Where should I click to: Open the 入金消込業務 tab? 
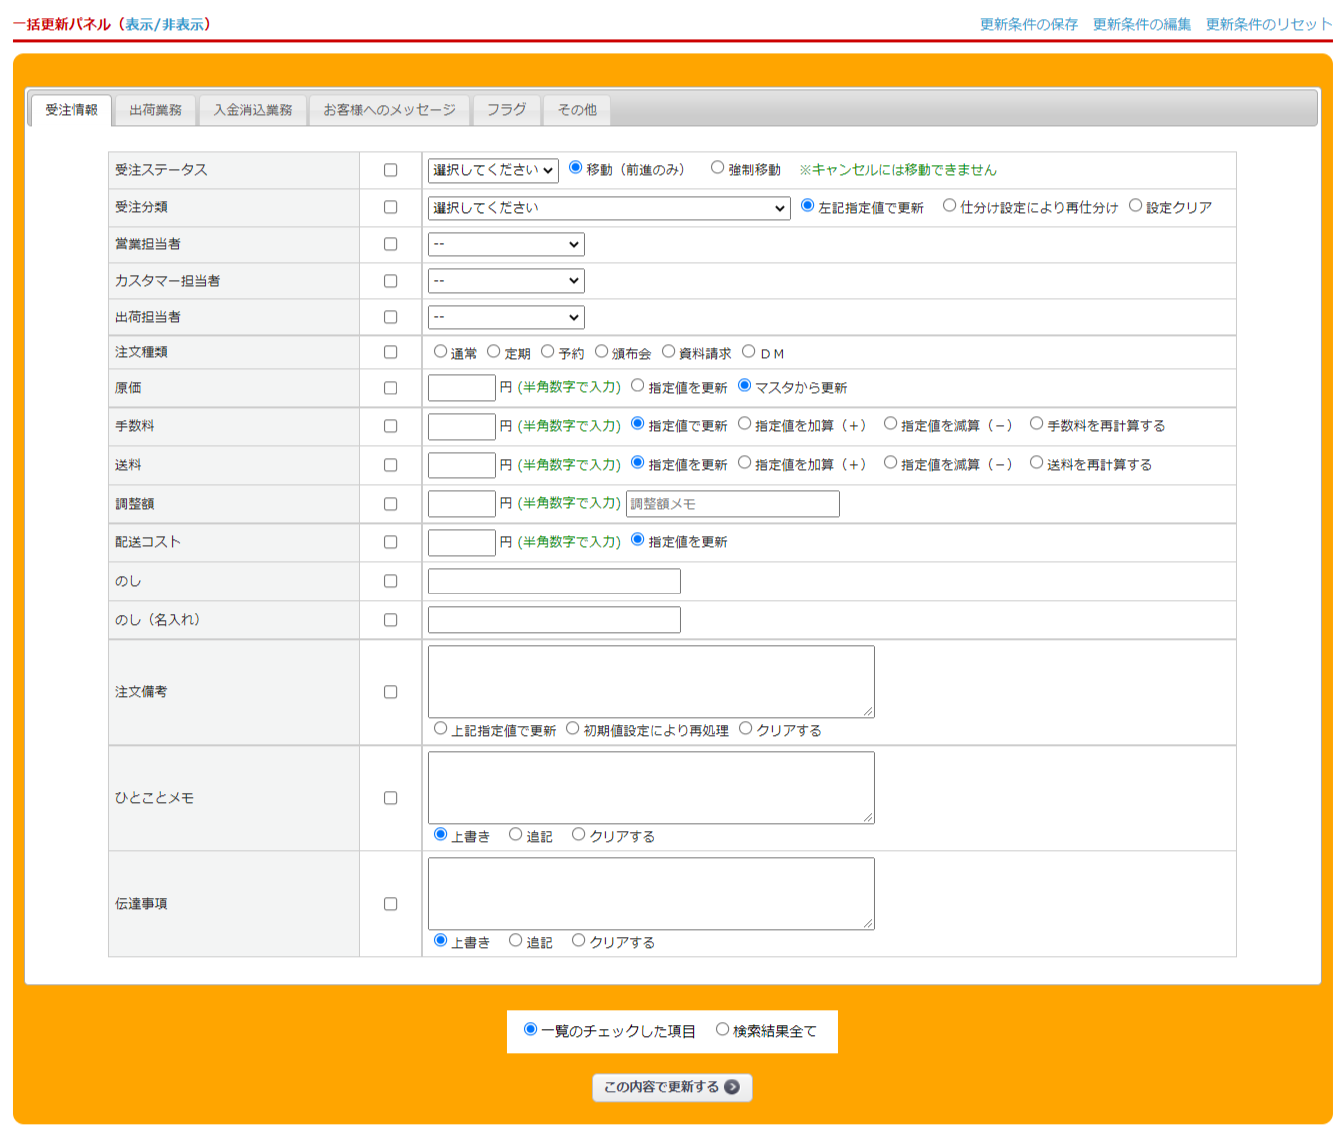point(253,110)
